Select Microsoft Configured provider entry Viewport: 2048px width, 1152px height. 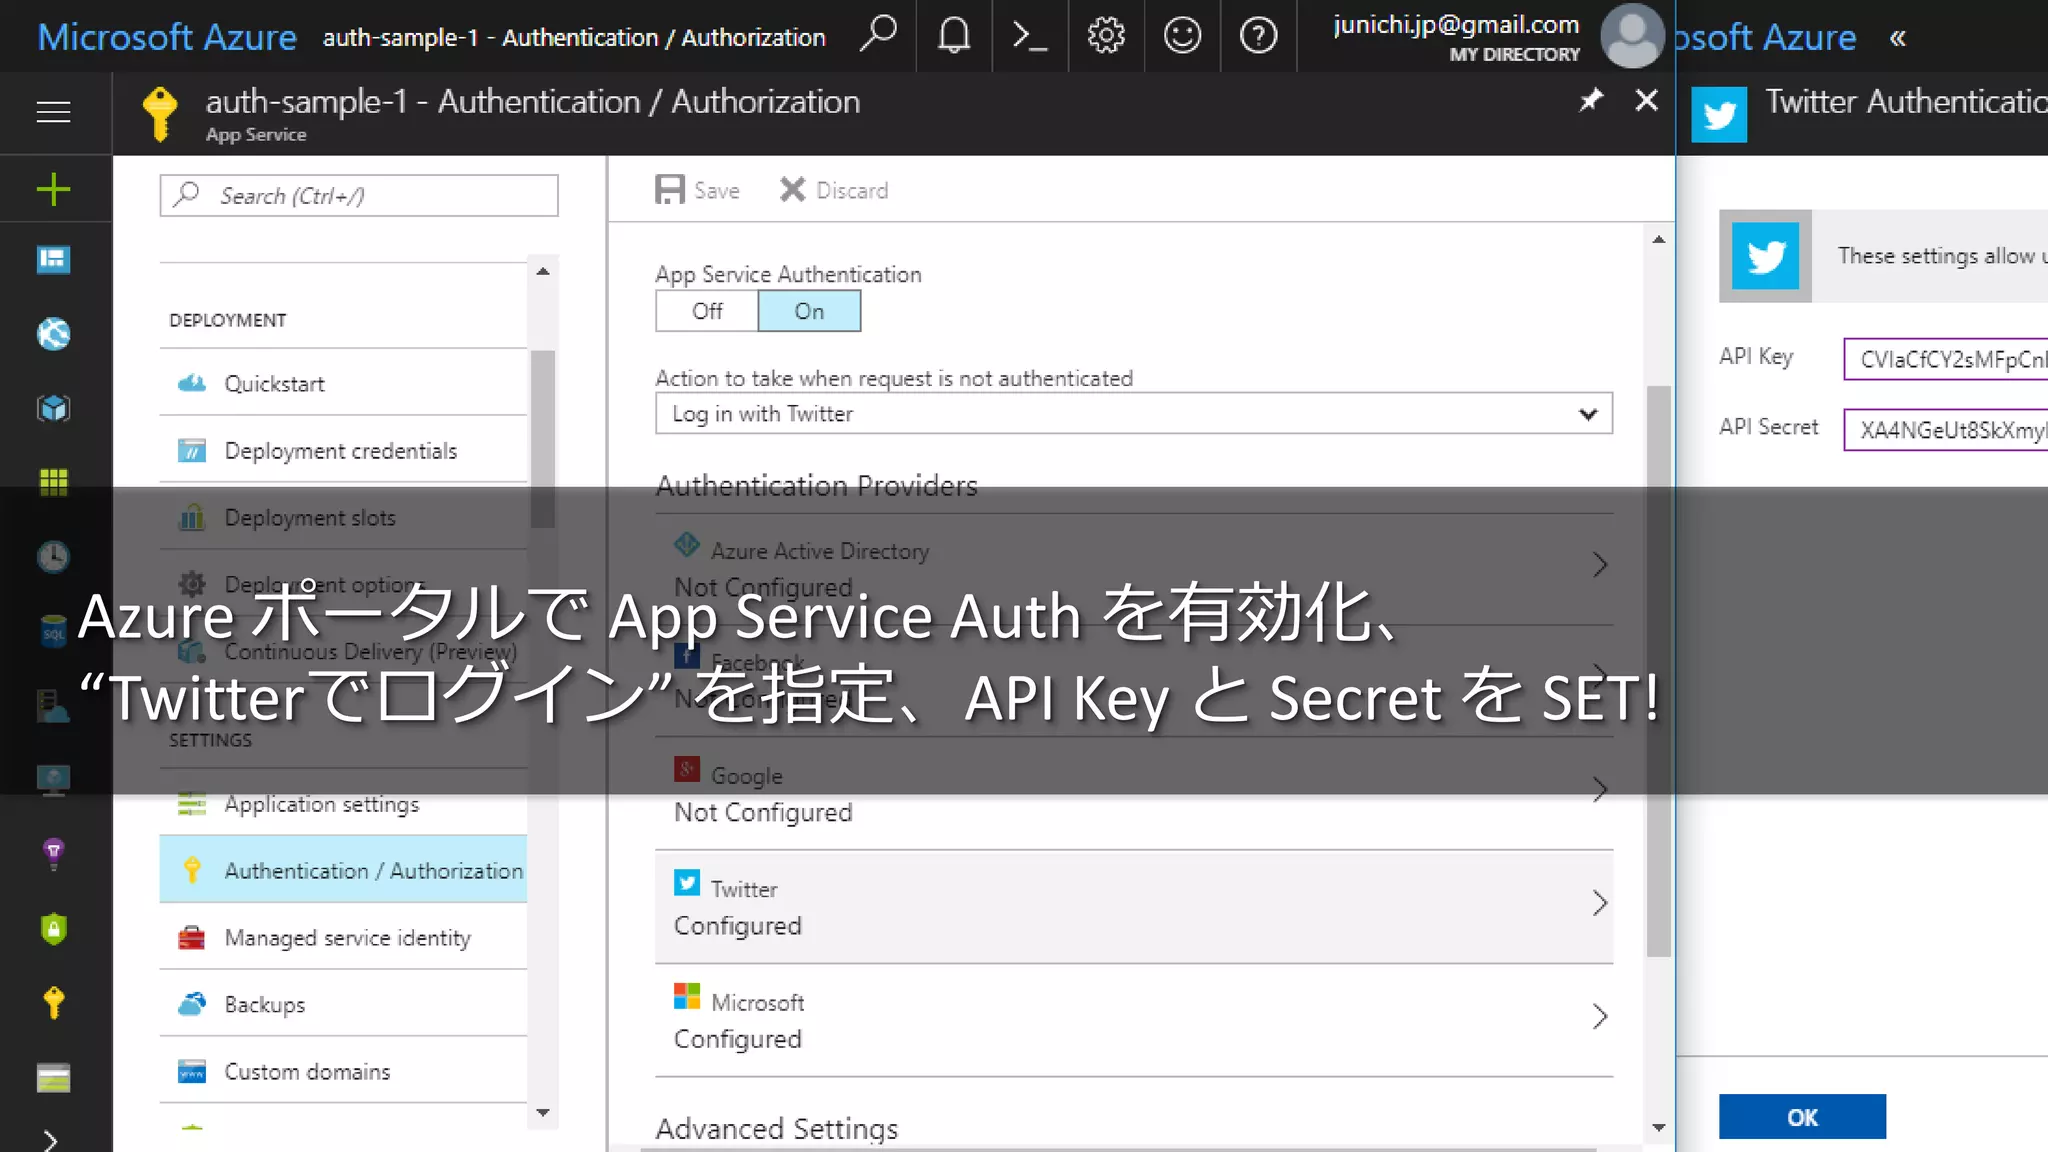pos(1133,1020)
